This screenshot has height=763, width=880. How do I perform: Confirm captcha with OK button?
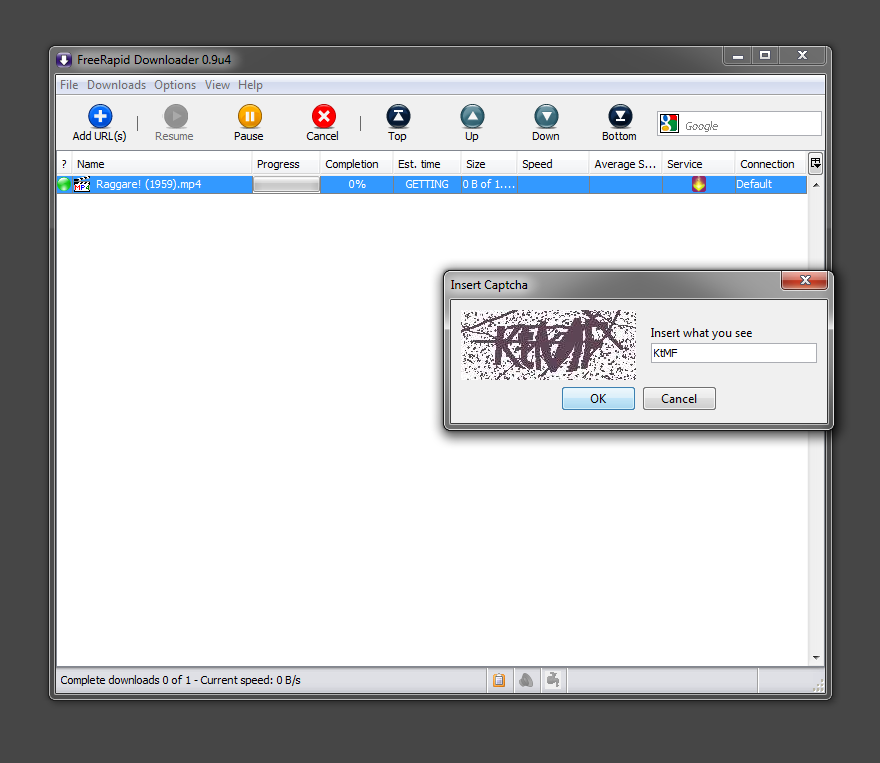tap(598, 398)
